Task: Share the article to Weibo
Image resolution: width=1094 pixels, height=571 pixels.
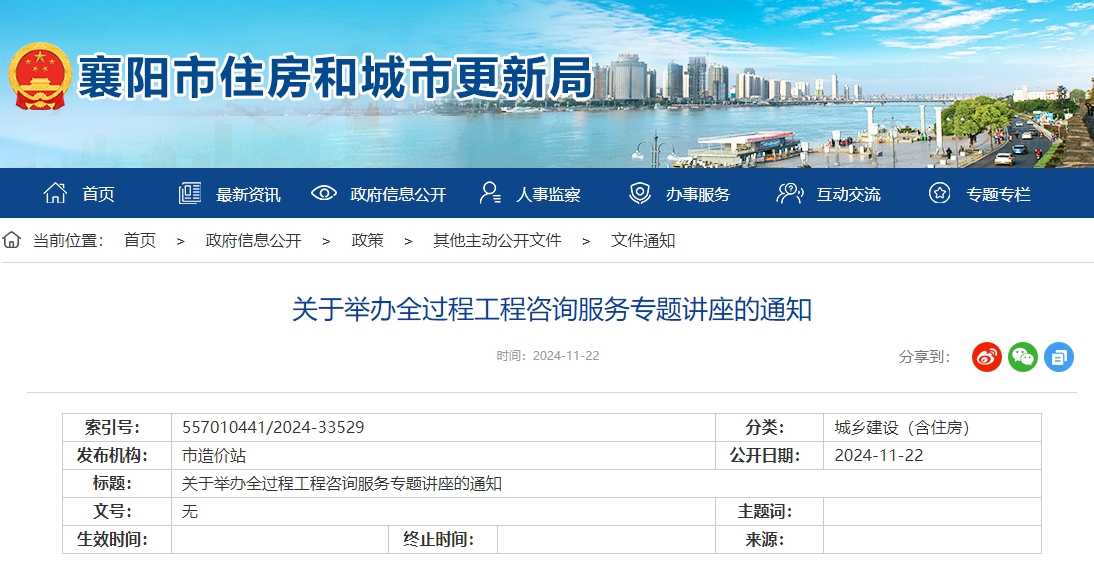Action: 987,357
